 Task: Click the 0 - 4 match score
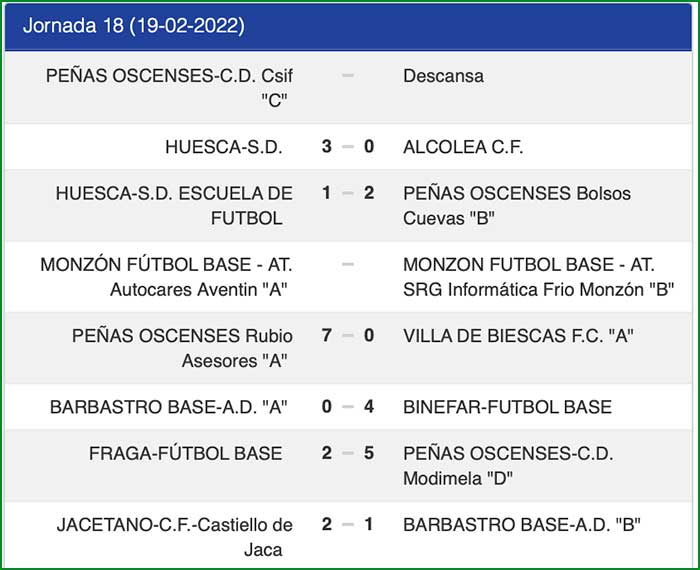(x=347, y=407)
